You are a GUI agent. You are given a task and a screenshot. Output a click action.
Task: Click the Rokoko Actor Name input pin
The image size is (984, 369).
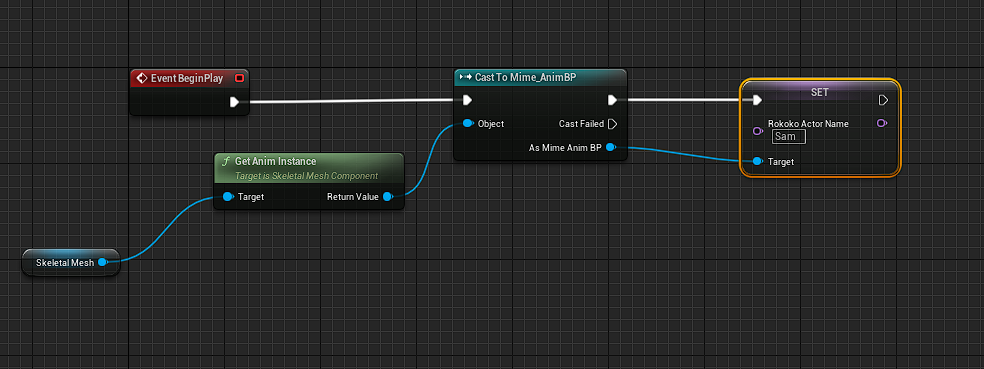click(x=757, y=131)
